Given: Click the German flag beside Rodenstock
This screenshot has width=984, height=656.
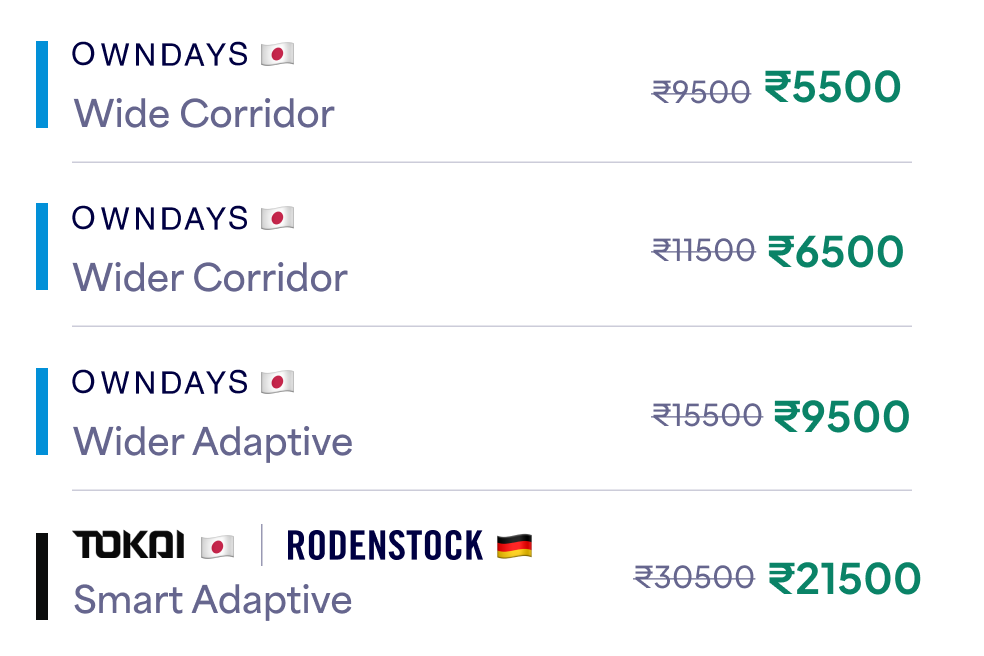Looking at the screenshot, I should (x=514, y=546).
